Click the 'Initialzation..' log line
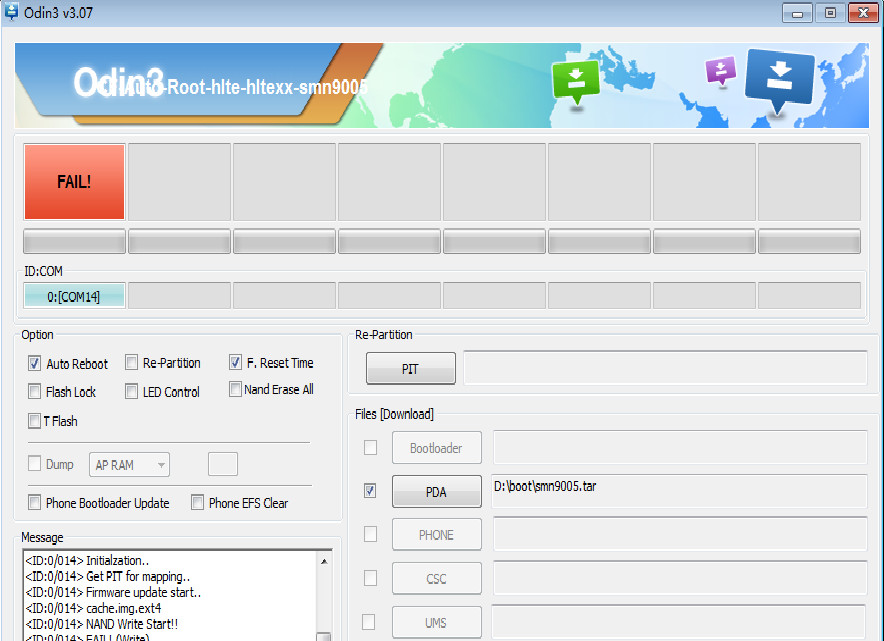Image resolution: width=884 pixels, height=641 pixels. coord(87,561)
